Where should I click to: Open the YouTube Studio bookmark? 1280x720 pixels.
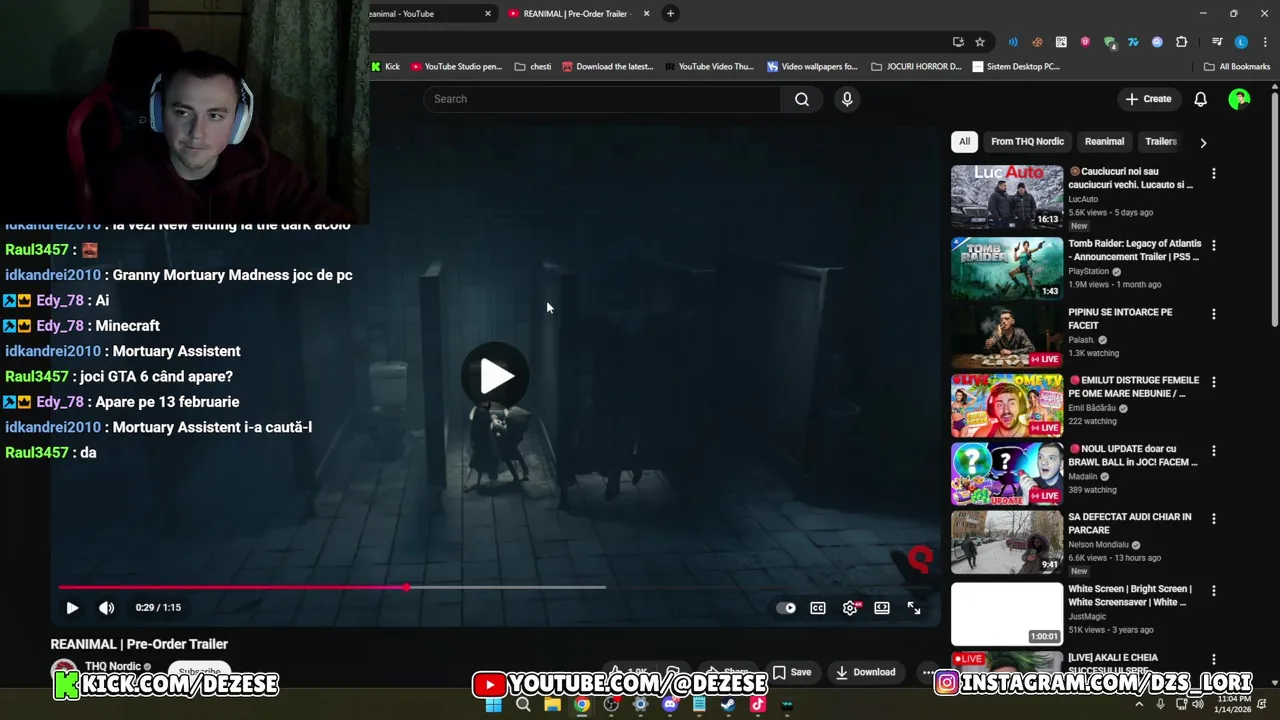coord(456,67)
